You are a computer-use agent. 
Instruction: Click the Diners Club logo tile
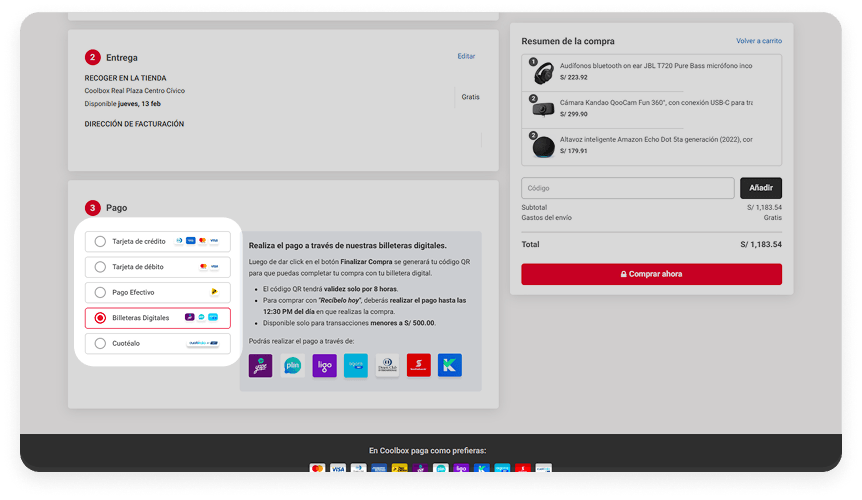387,365
